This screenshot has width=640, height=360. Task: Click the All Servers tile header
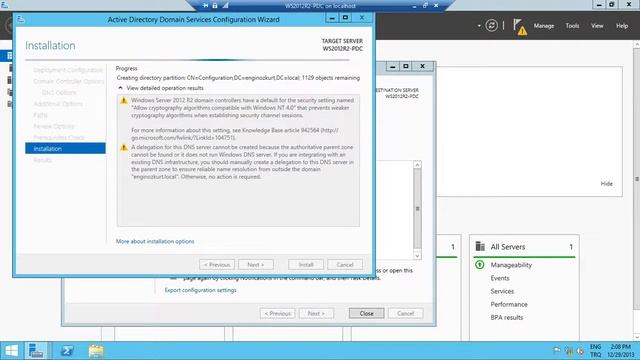524,247
